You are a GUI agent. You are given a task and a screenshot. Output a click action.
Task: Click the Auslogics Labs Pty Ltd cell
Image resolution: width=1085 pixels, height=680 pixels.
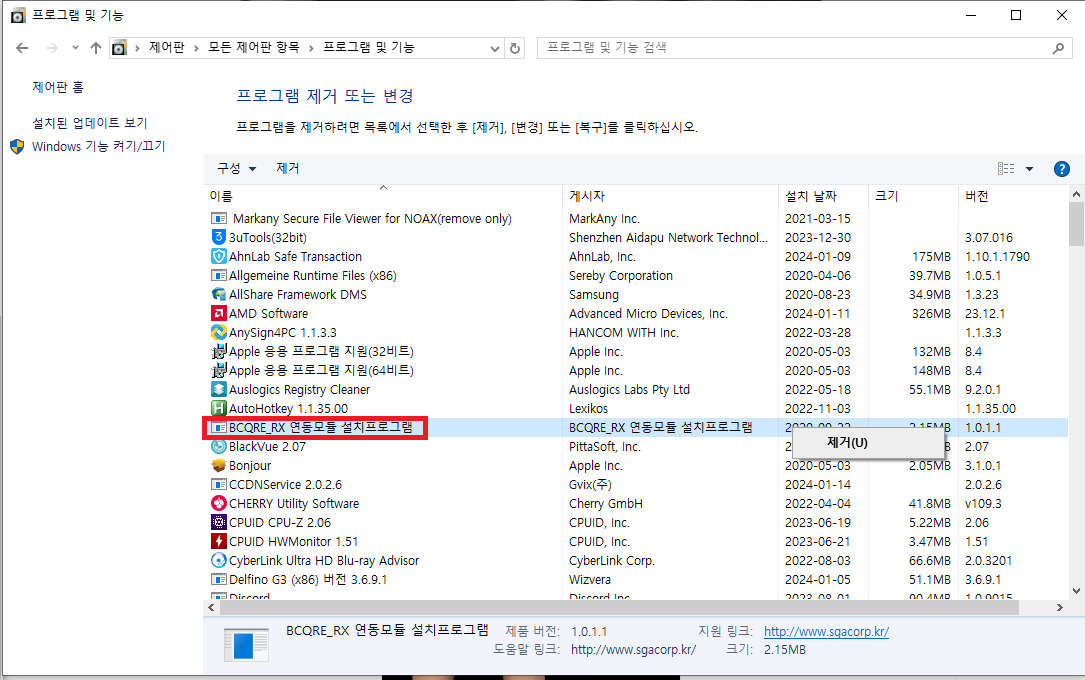coord(629,389)
